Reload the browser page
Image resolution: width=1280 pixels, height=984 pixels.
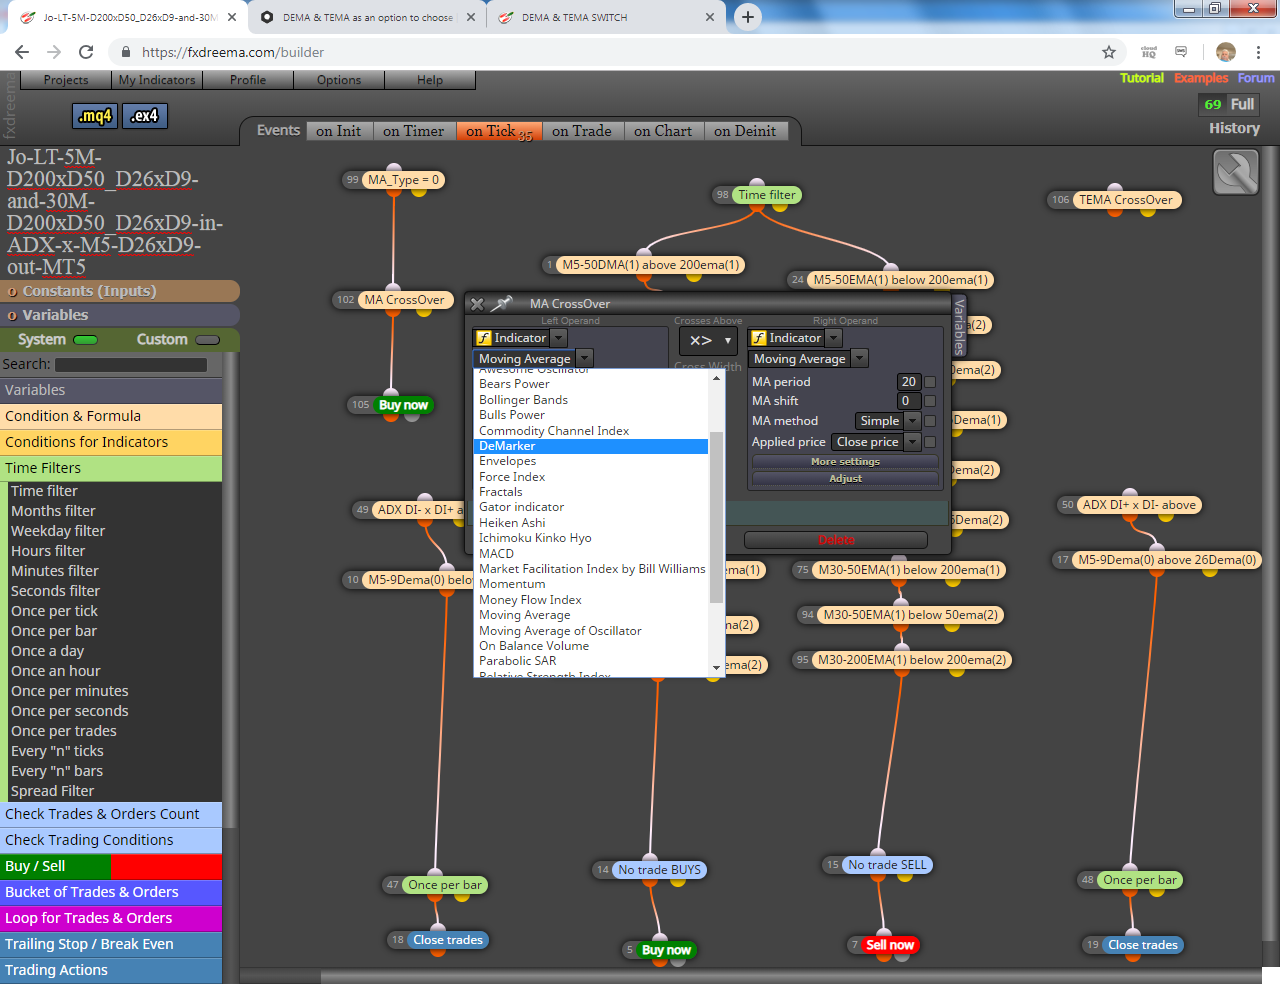pos(86,52)
